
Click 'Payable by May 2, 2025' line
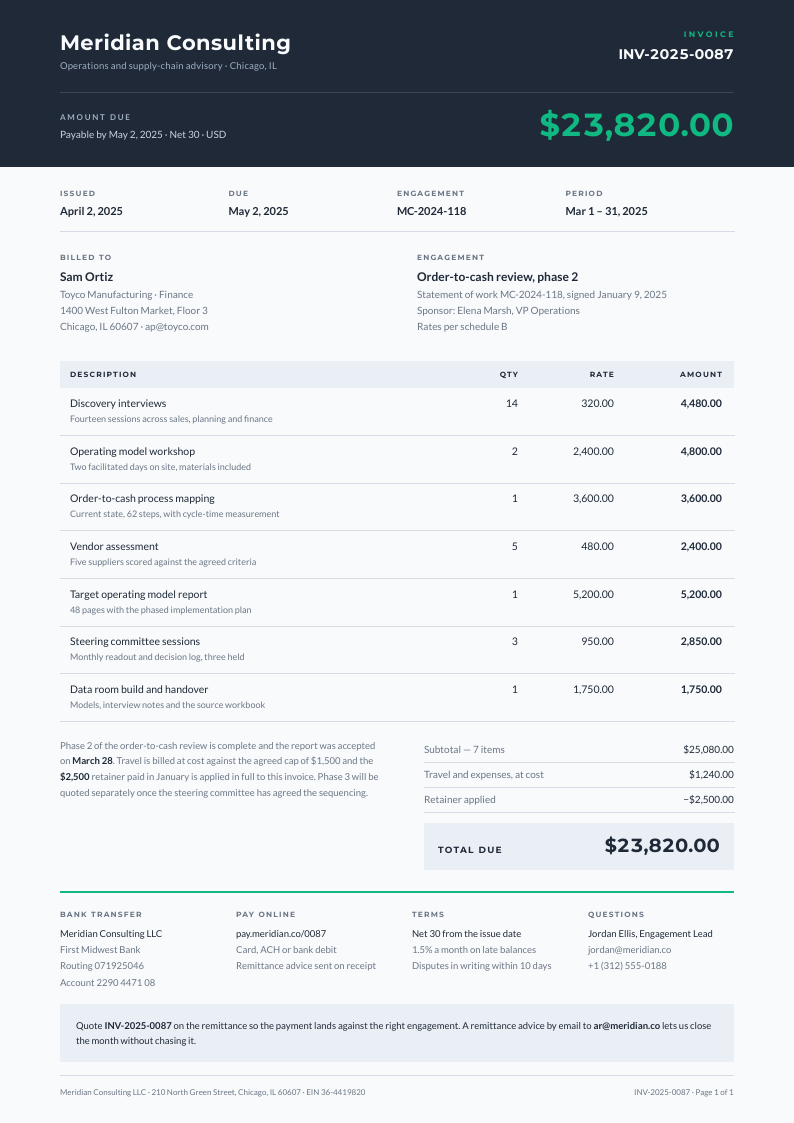point(143,135)
